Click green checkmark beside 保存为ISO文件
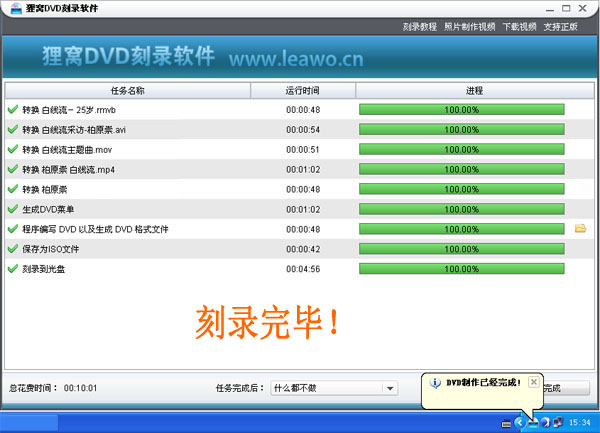 [13, 249]
